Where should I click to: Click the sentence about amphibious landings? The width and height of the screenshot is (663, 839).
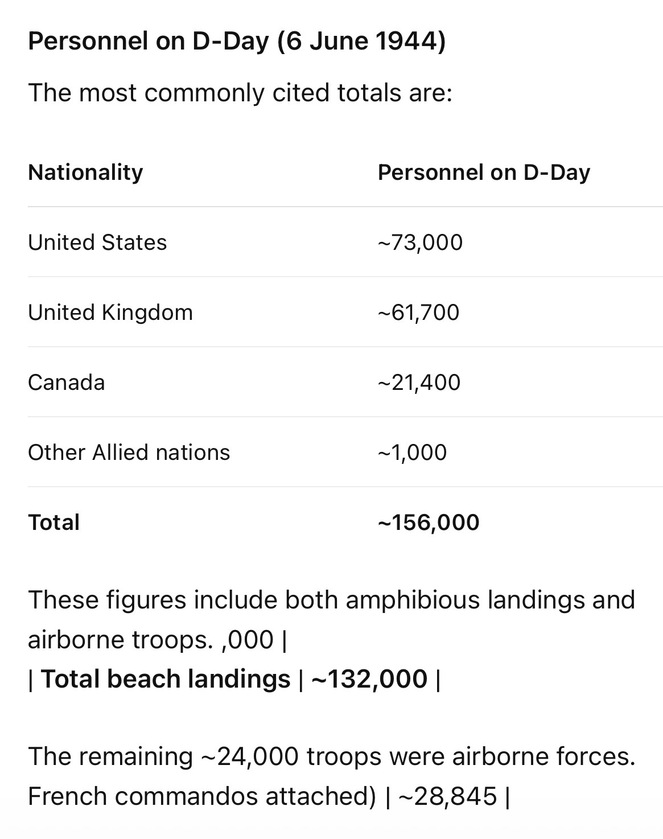331,619
